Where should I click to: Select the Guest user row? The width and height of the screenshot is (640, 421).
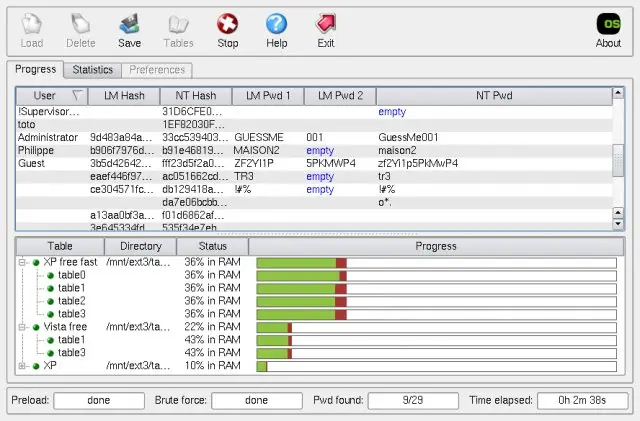pyautogui.click(x=314, y=164)
